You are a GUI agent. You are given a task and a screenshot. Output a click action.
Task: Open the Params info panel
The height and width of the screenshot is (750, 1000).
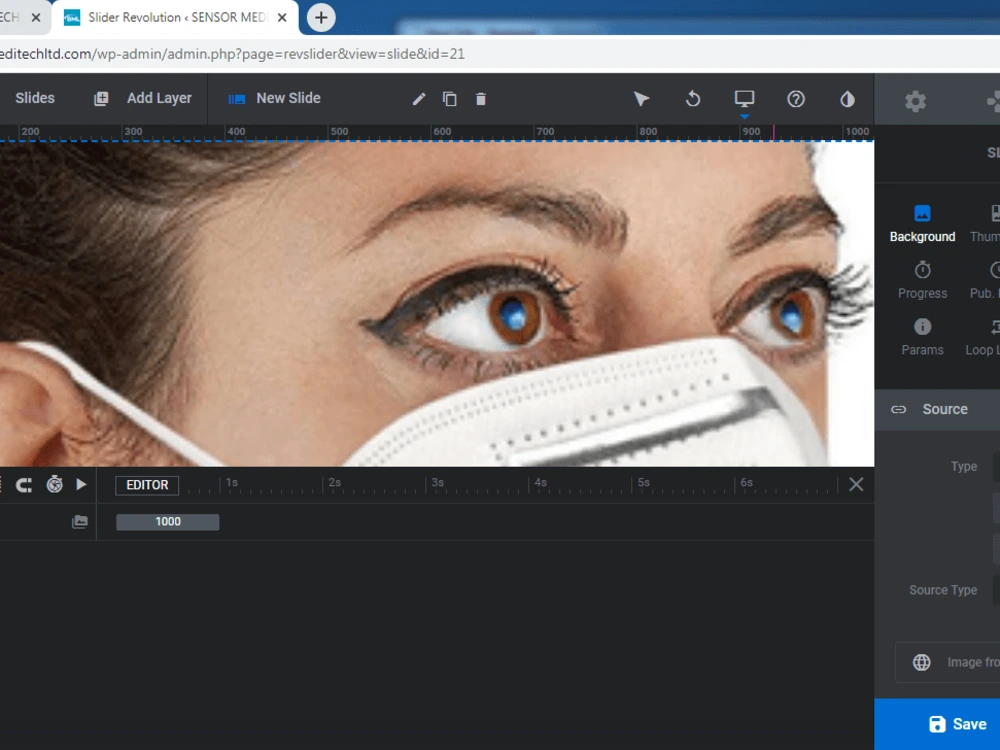click(922, 327)
